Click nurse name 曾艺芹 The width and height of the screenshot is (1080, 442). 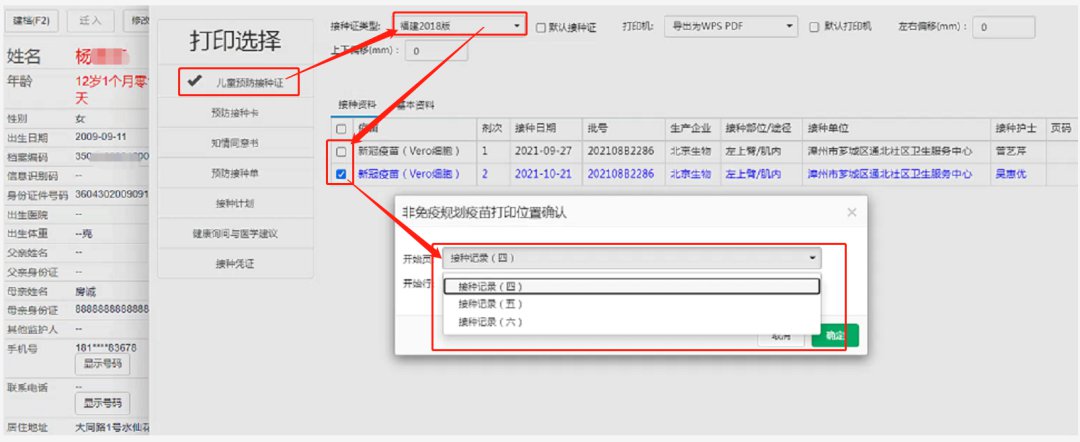click(1010, 151)
